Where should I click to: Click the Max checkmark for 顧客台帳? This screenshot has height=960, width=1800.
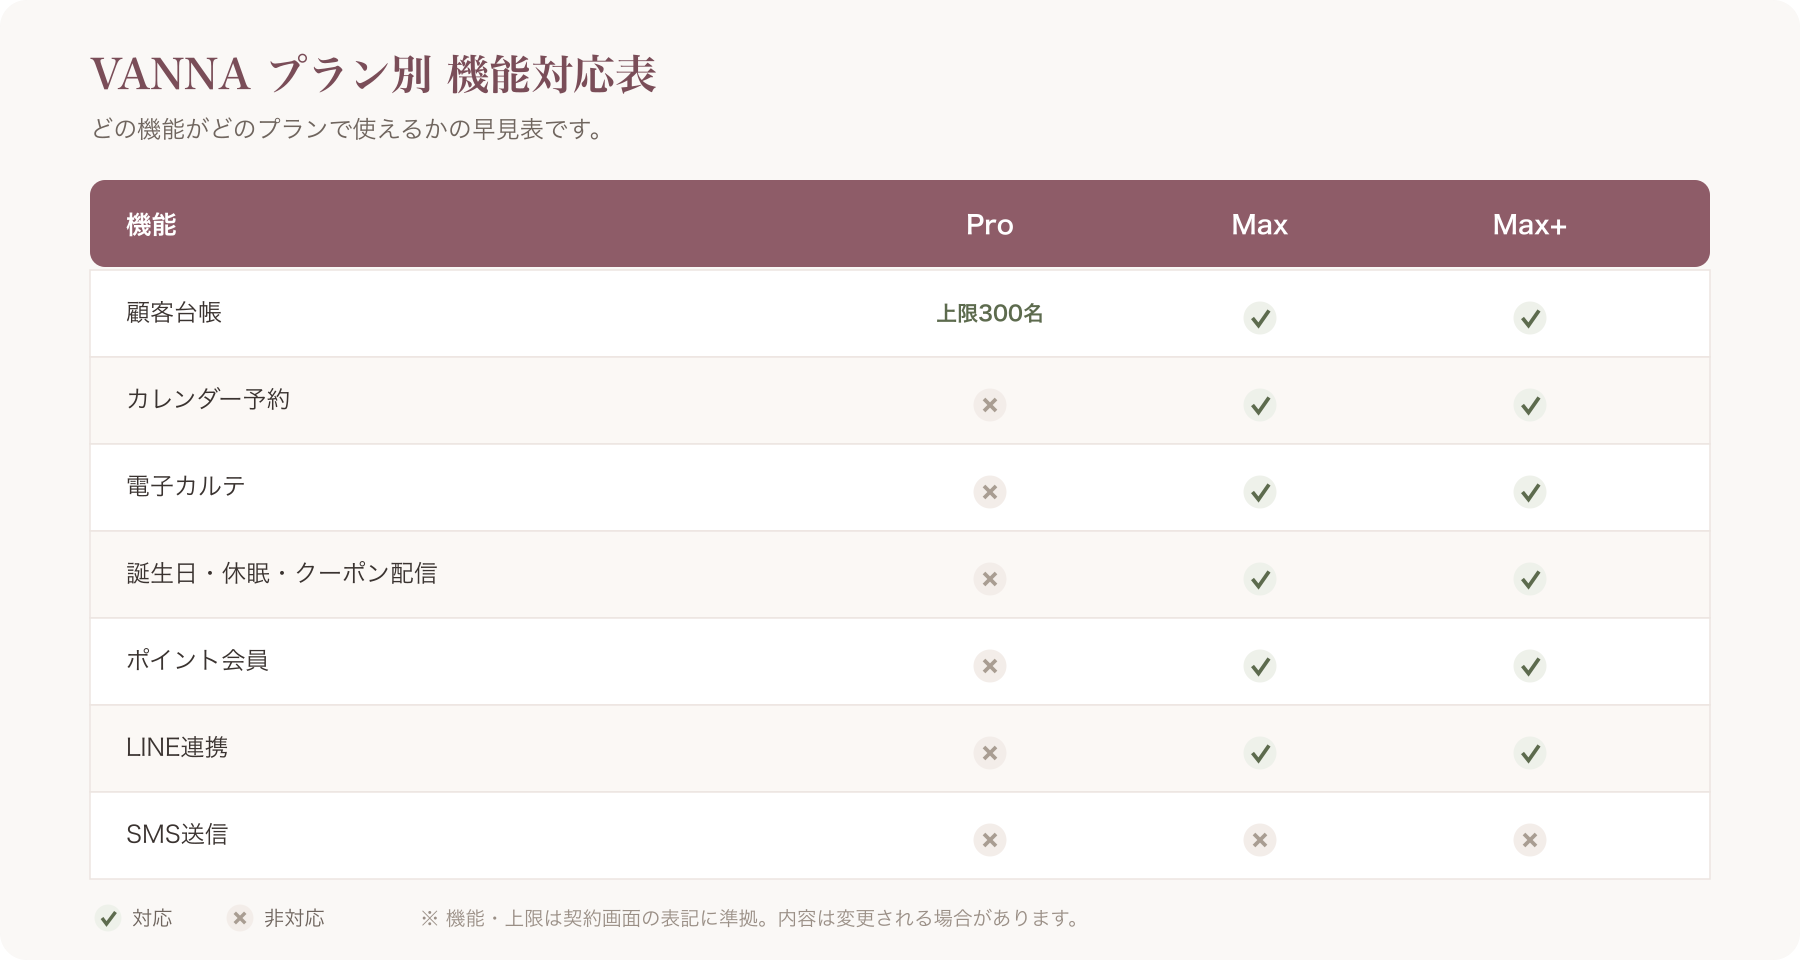(1260, 318)
